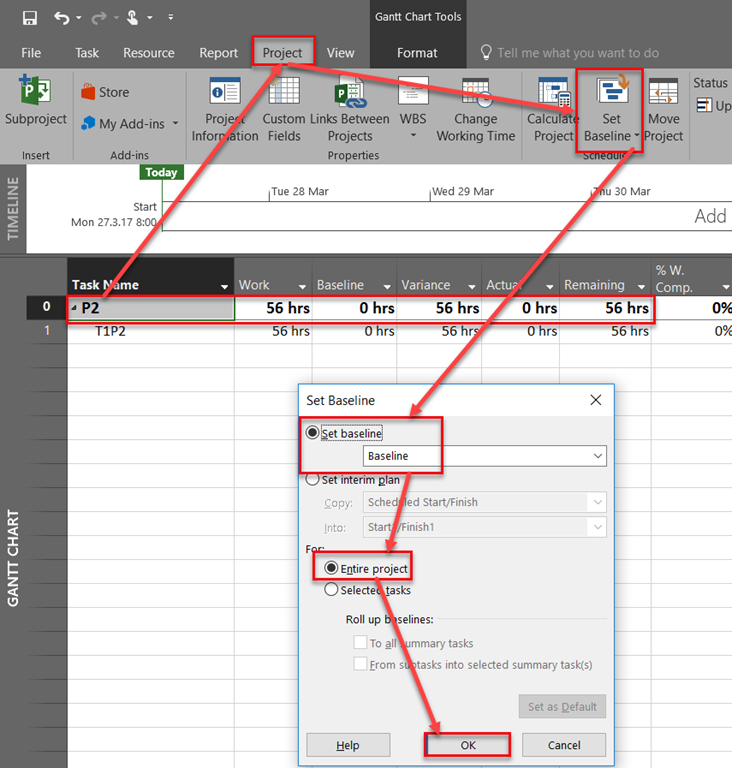
Task: Select the Set interim plan radio button
Action: coord(312,480)
